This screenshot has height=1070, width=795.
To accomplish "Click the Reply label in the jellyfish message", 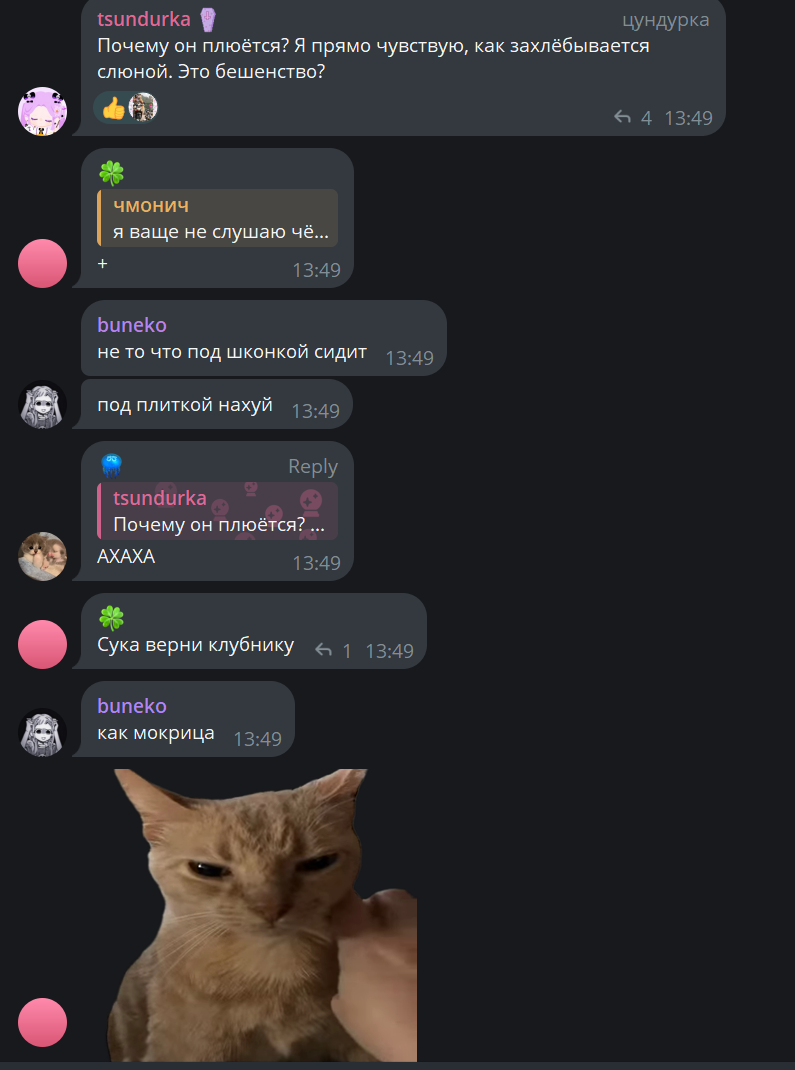I will coord(313,466).
